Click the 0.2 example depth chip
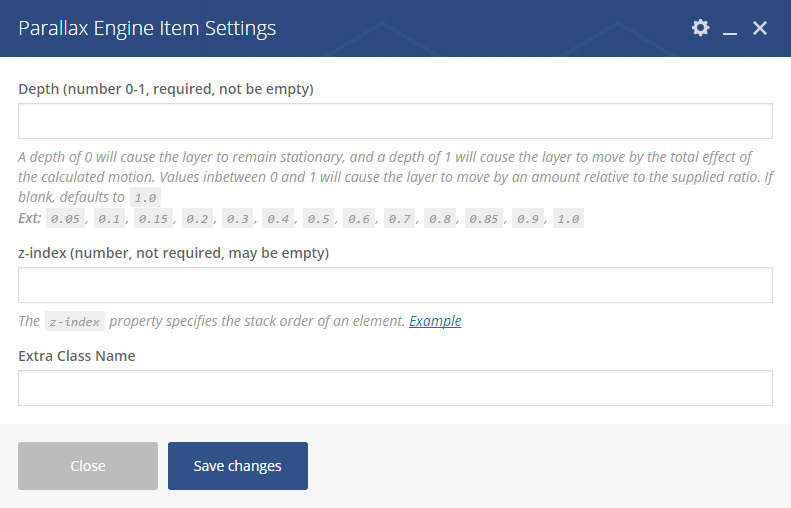The height and width of the screenshot is (508, 791). 197,218
